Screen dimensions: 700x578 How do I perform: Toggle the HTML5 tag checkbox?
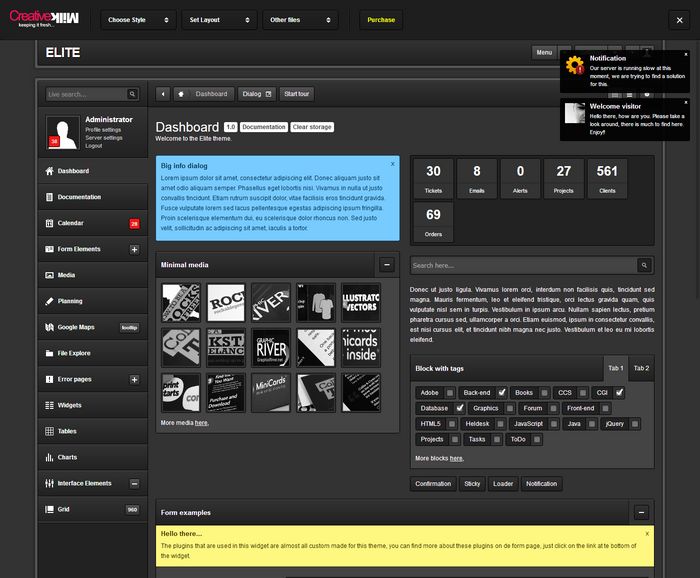click(452, 424)
